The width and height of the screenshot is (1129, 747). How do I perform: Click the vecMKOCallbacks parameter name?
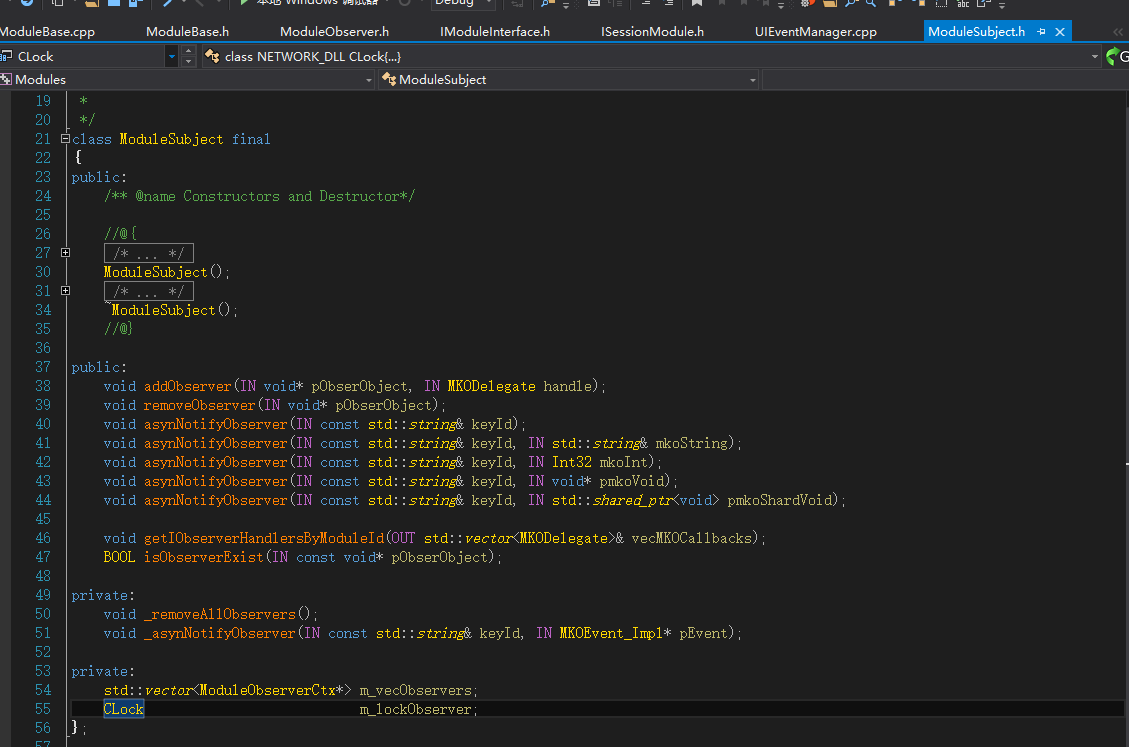point(691,538)
